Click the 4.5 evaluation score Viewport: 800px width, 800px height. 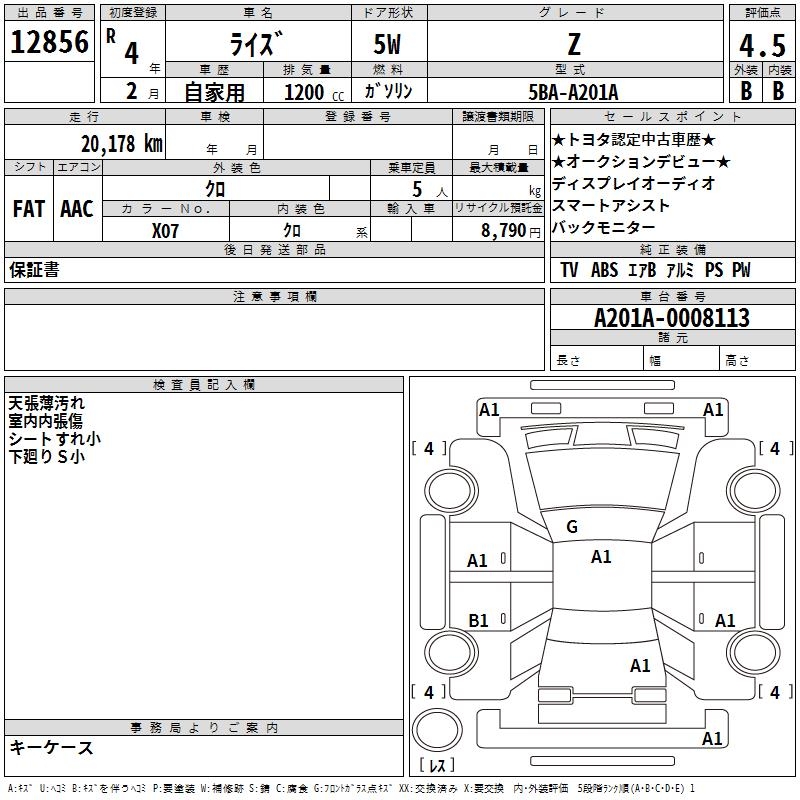click(x=762, y=45)
